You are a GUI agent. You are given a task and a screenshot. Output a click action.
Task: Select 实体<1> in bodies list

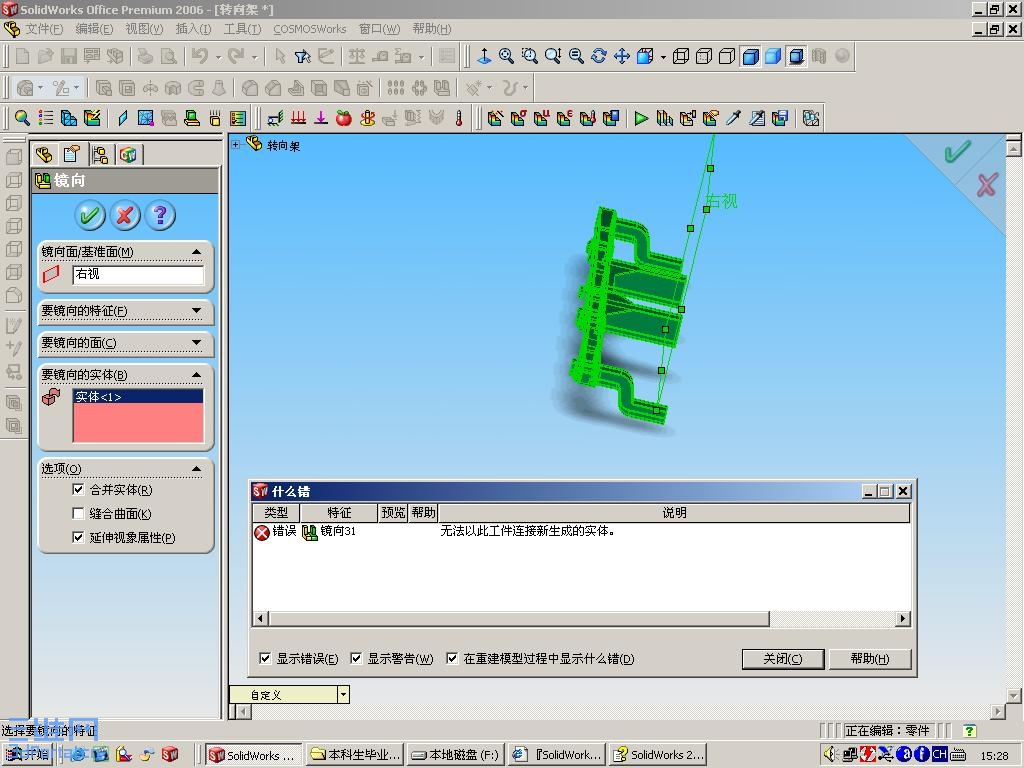point(138,396)
